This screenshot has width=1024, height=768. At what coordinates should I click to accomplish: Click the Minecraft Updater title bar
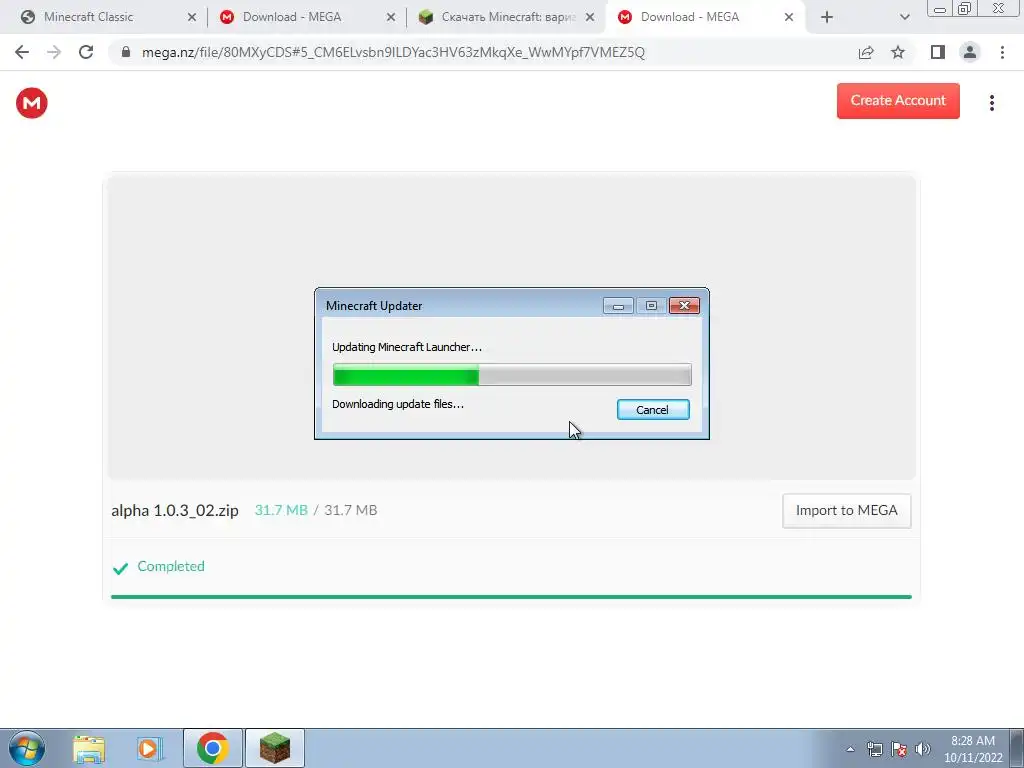pos(457,306)
